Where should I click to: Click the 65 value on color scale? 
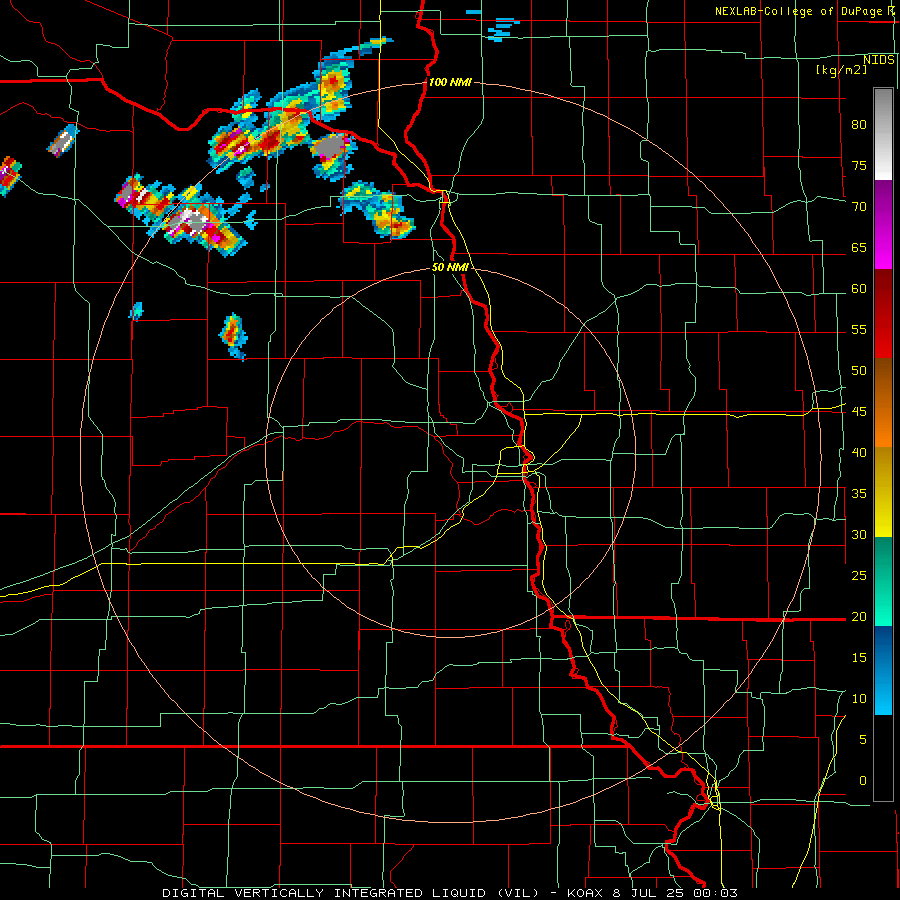tap(859, 248)
